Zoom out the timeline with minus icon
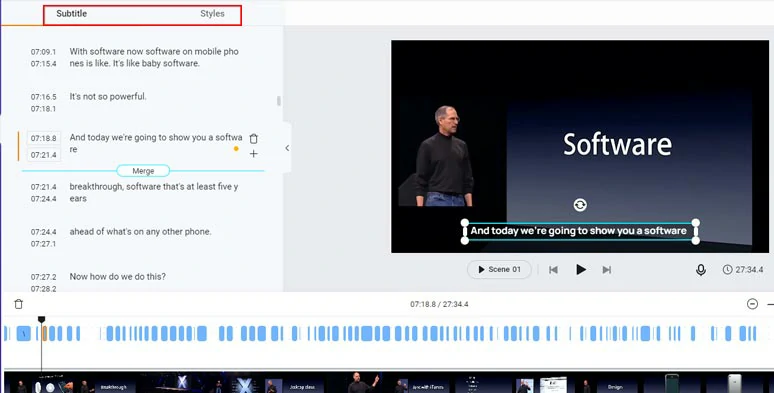Screen dimensions: 774x393 [752, 304]
